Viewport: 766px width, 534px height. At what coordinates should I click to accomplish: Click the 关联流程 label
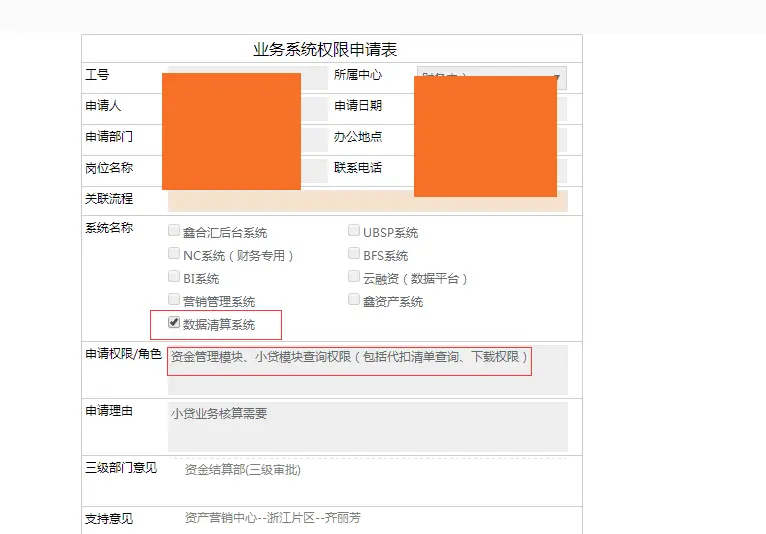point(109,198)
